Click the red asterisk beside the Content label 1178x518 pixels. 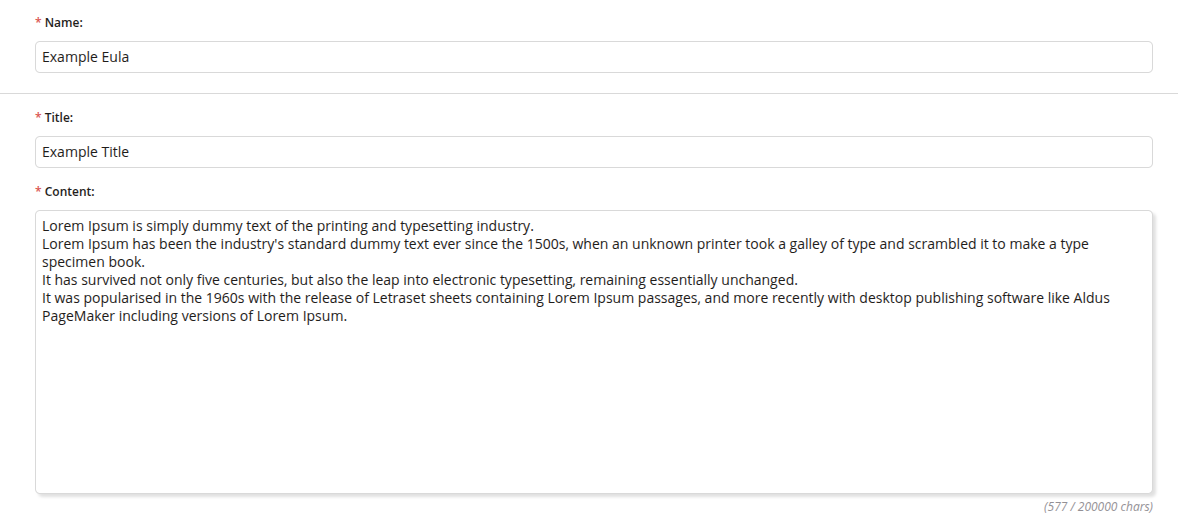coord(38,191)
